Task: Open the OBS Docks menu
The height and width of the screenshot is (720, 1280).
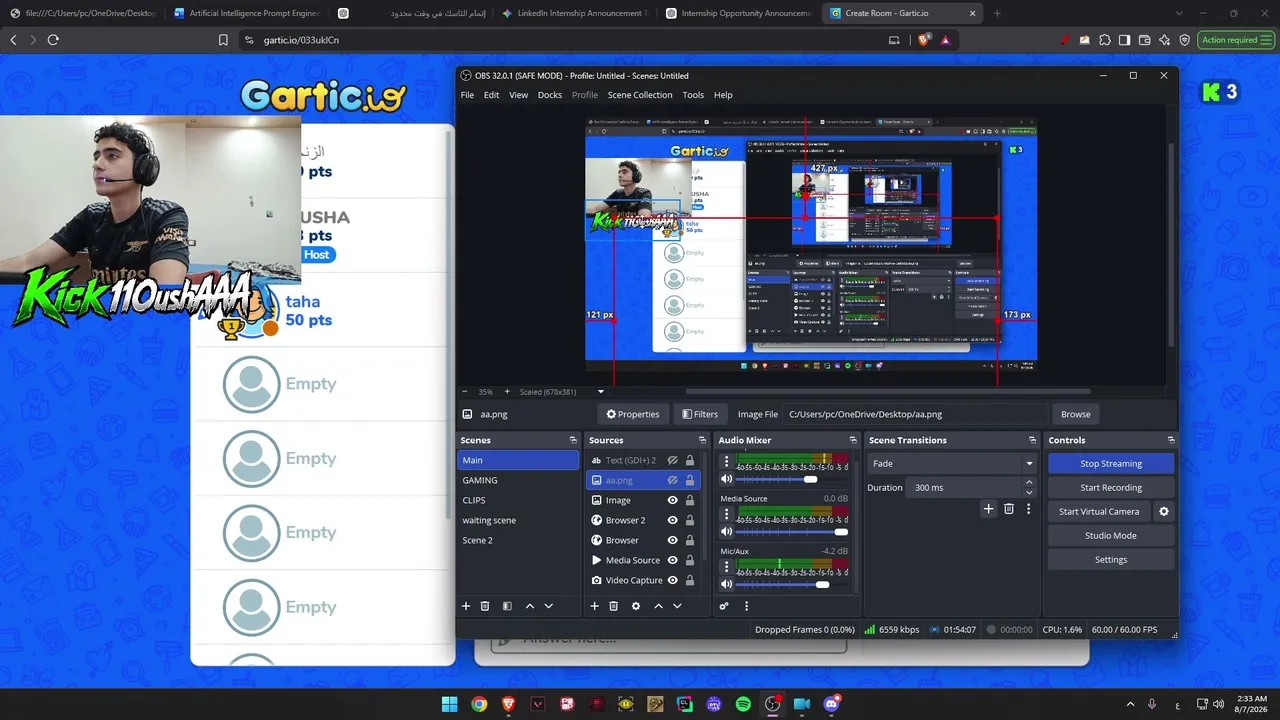Action: pyautogui.click(x=550, y=95)
